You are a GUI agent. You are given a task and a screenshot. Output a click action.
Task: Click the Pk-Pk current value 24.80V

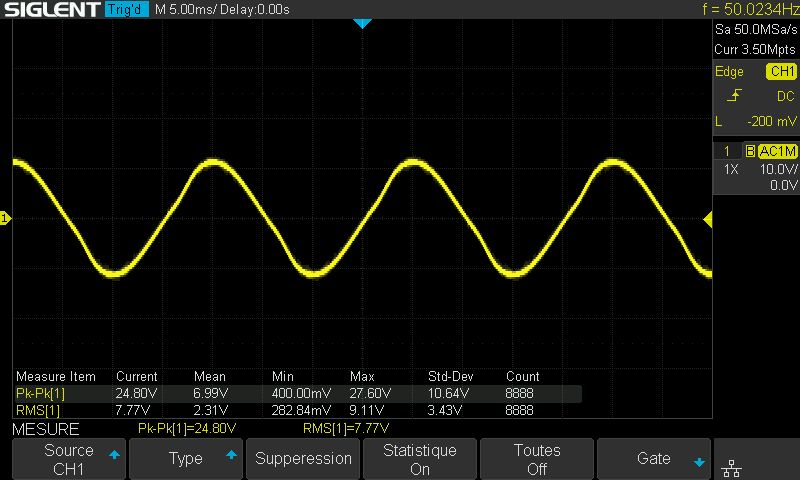coord(136,393)
